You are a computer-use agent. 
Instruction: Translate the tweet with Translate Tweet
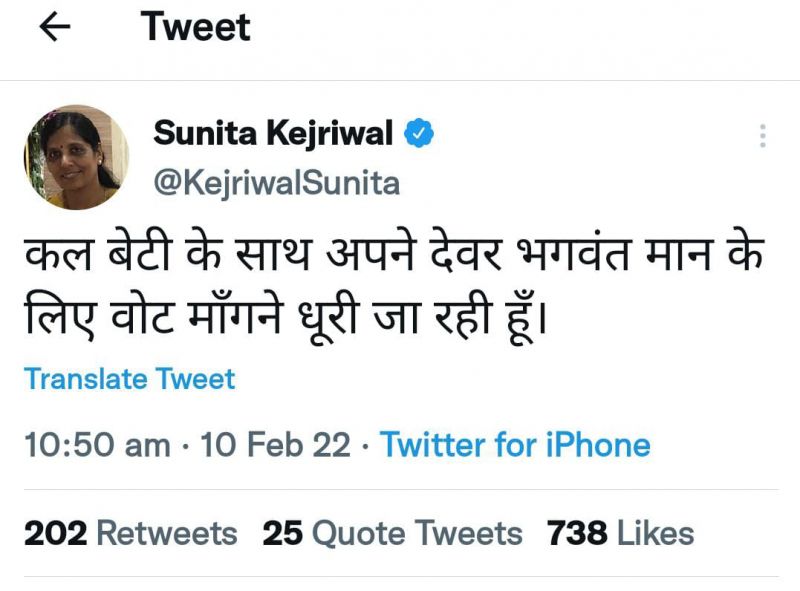click(130, 379)
